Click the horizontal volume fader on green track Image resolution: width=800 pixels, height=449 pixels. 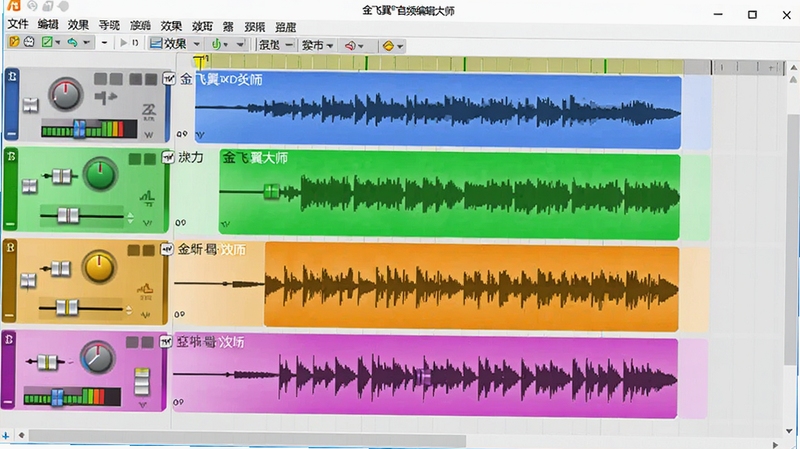(x=82, y=216)
